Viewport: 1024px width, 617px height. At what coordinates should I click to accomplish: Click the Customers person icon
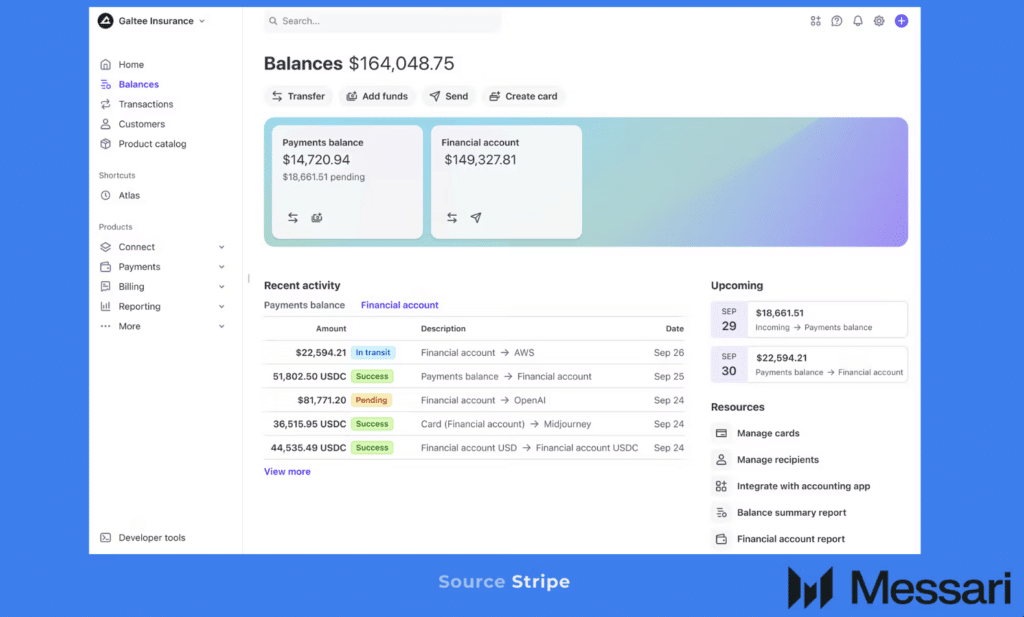tap(105, 124)
